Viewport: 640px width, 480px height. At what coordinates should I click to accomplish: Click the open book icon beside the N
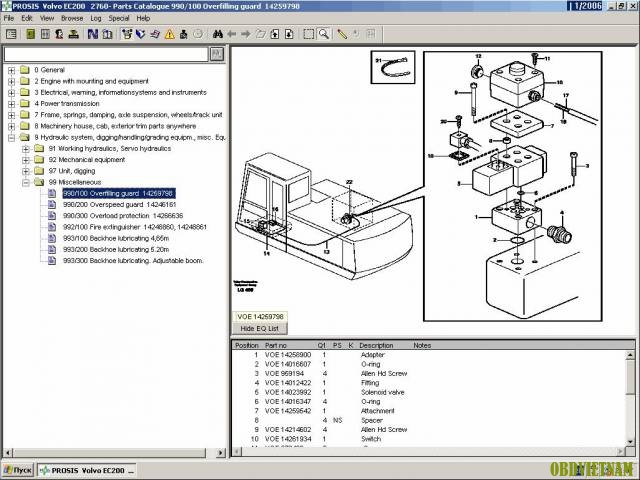[107, 34]
